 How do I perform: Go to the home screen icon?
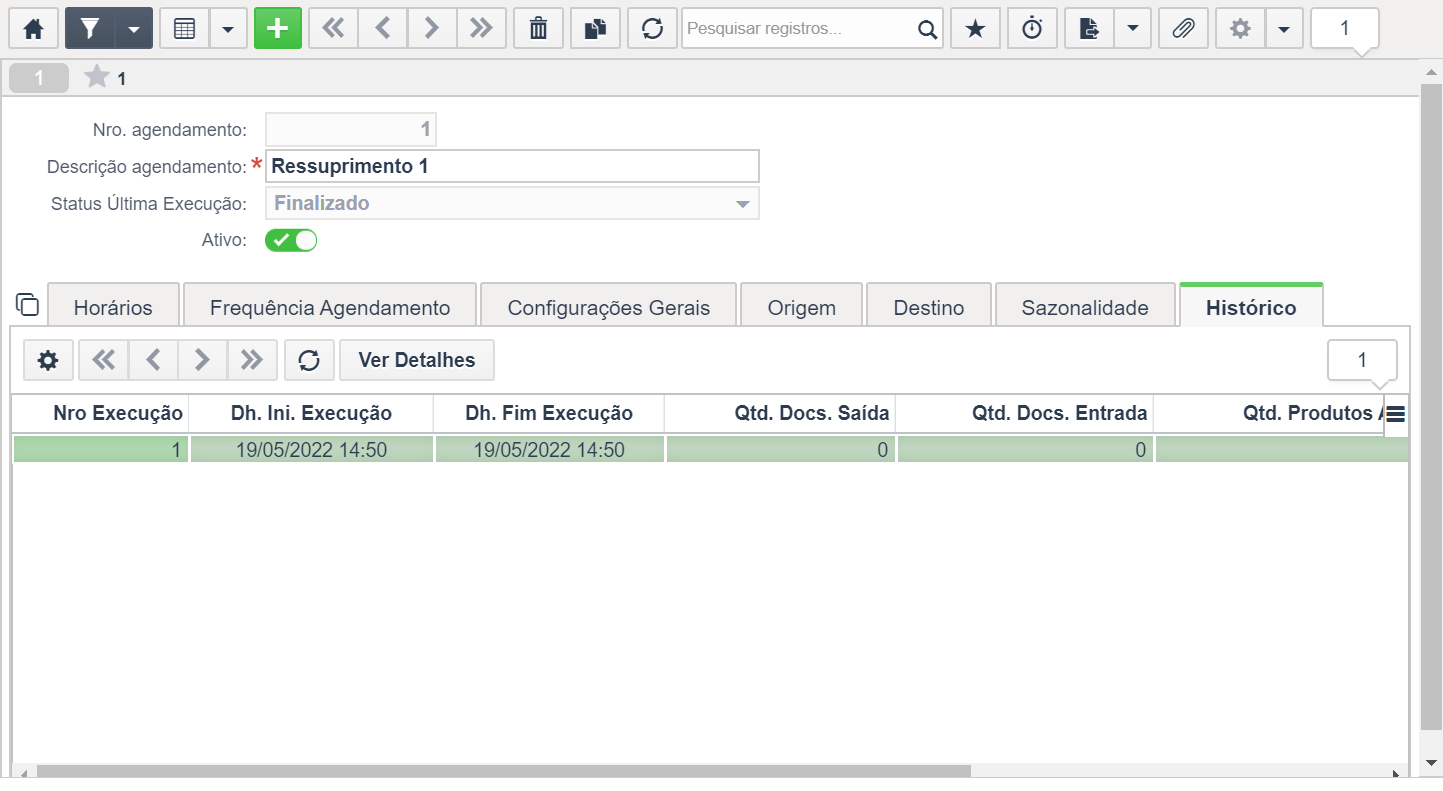(33, 29)
